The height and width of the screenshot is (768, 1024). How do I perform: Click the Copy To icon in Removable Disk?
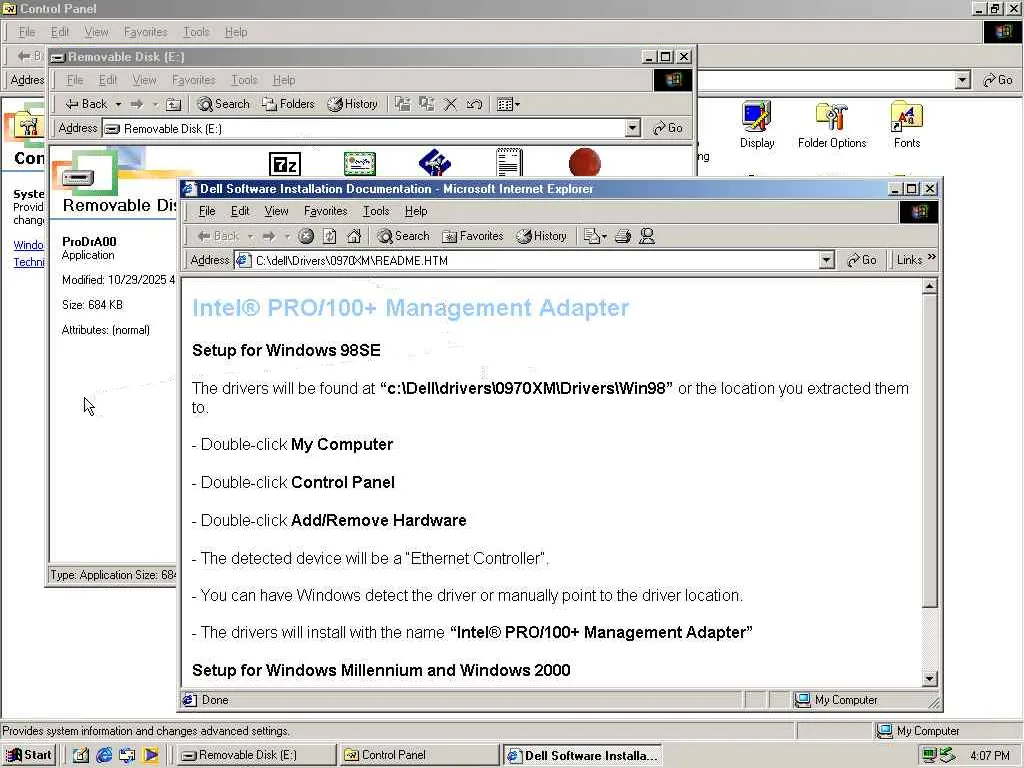(426, 104)
